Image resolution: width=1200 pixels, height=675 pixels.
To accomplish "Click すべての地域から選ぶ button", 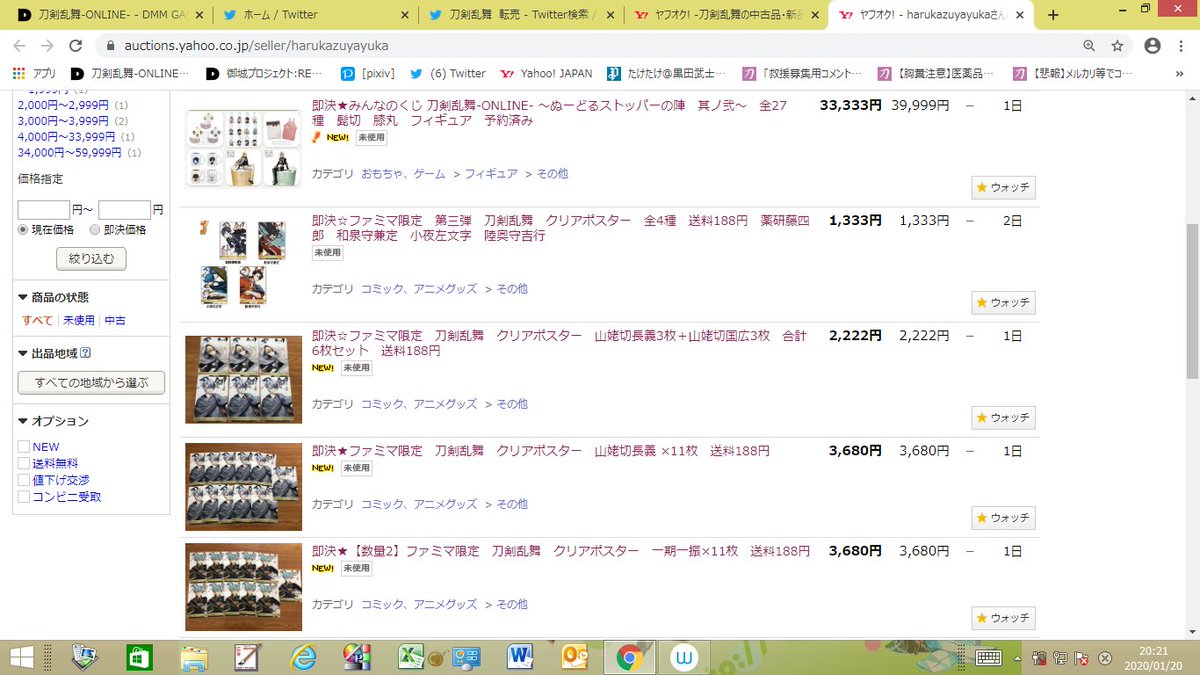I will tap(91, 383).
